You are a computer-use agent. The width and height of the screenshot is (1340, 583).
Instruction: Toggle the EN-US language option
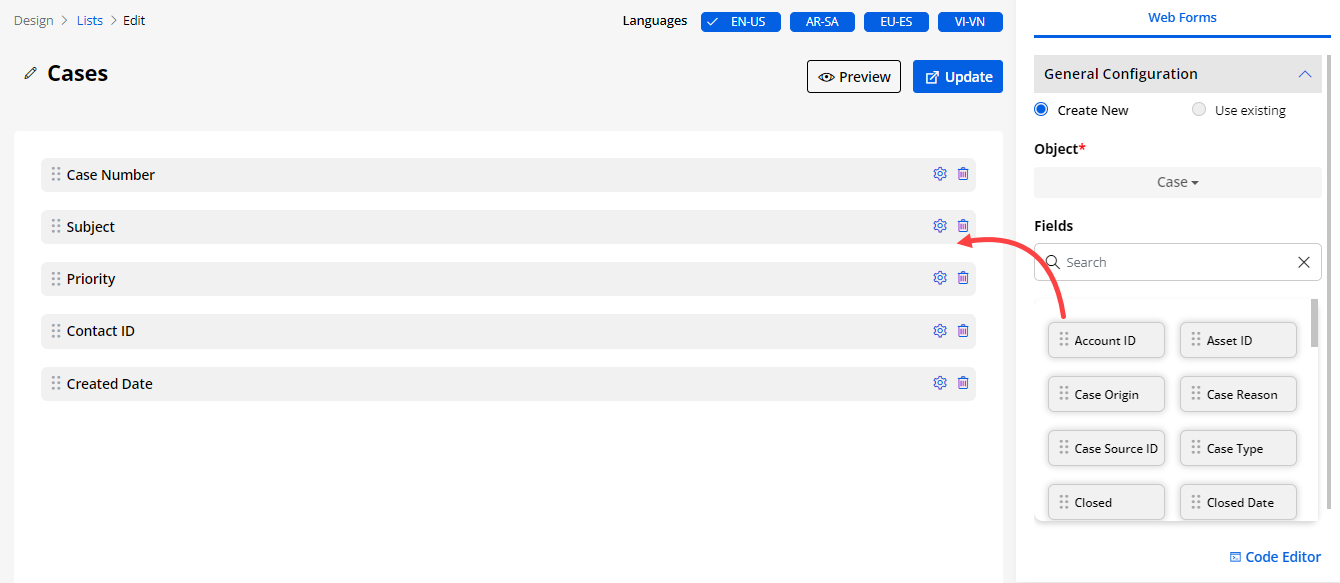(740, 22)
